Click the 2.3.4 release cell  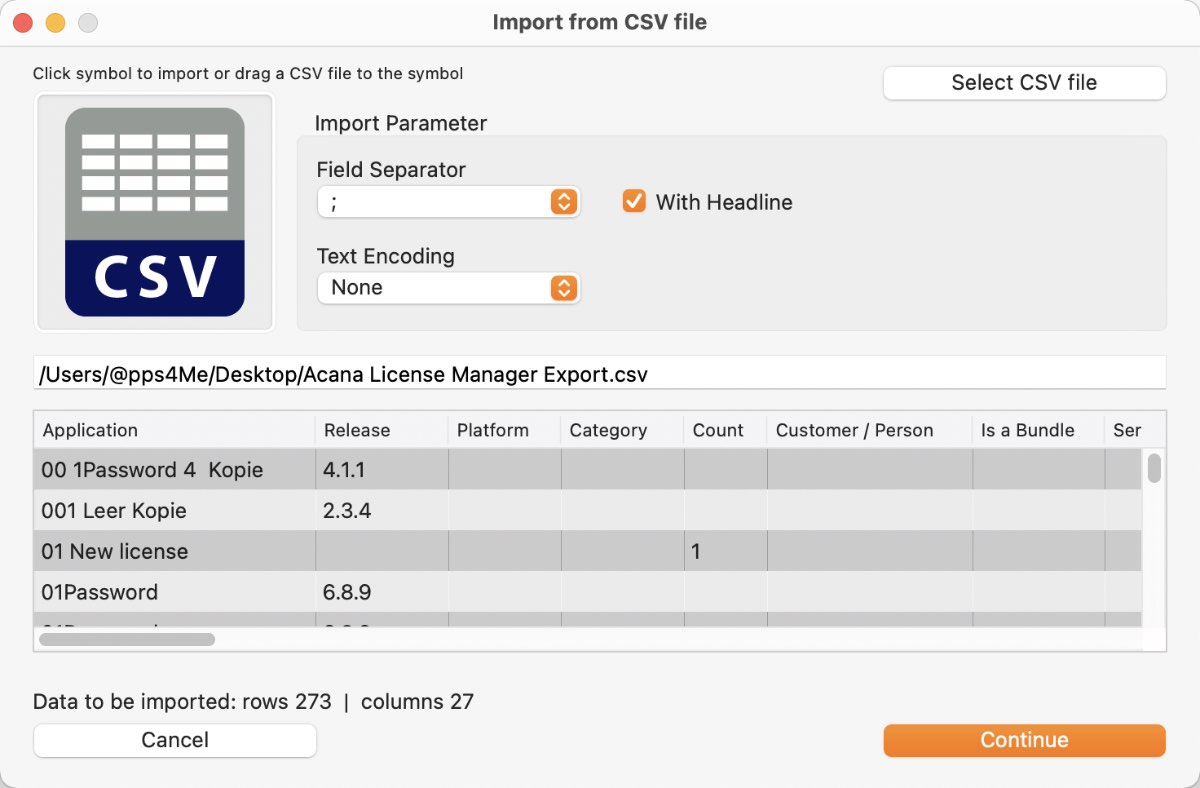click(x=381, y=510)
